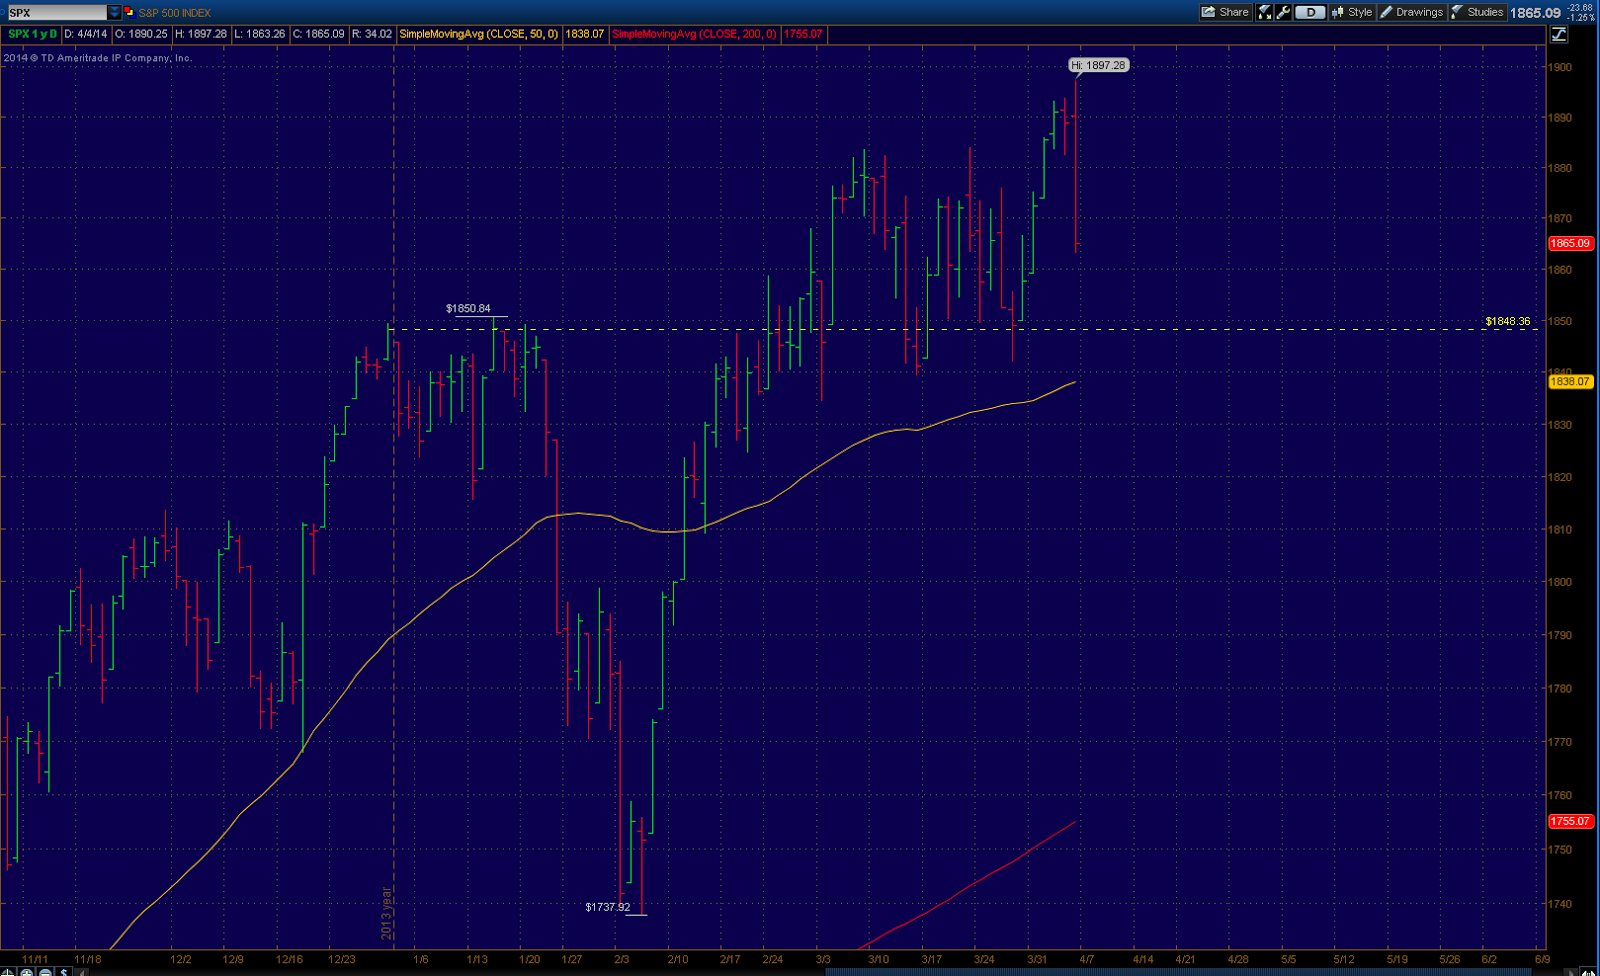Screen dimensions: 1600x976
Task: Click the dollar sign icon in the bottom toolbar
Action: tap(64, 972)
